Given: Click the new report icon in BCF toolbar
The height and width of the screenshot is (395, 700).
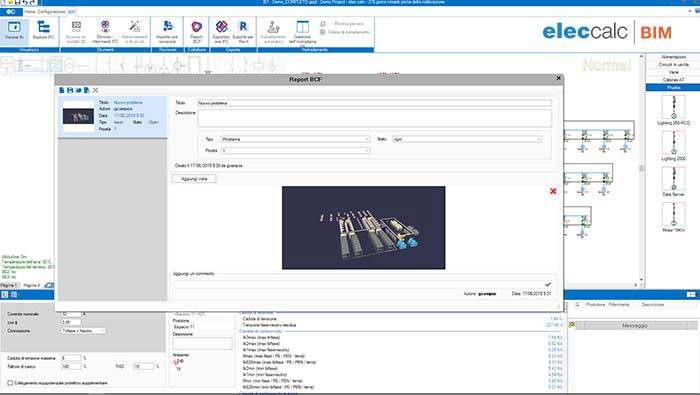Looking at the screenshot, I should click(62, 90).
